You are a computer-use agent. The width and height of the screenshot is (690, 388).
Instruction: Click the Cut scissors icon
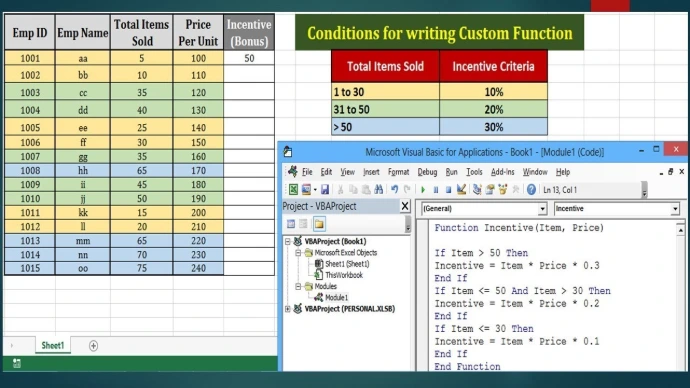point(340,190)
